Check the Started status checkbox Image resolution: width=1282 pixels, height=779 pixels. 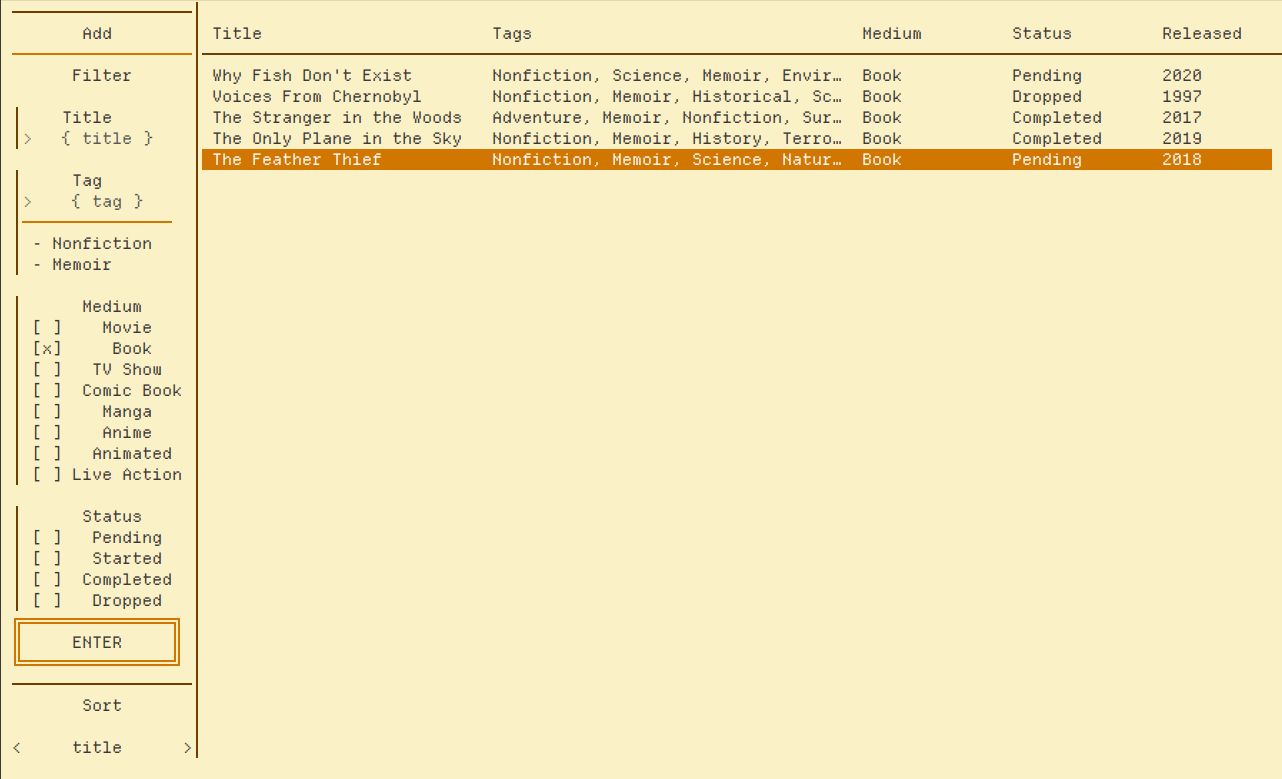click(x=47, y=558)
